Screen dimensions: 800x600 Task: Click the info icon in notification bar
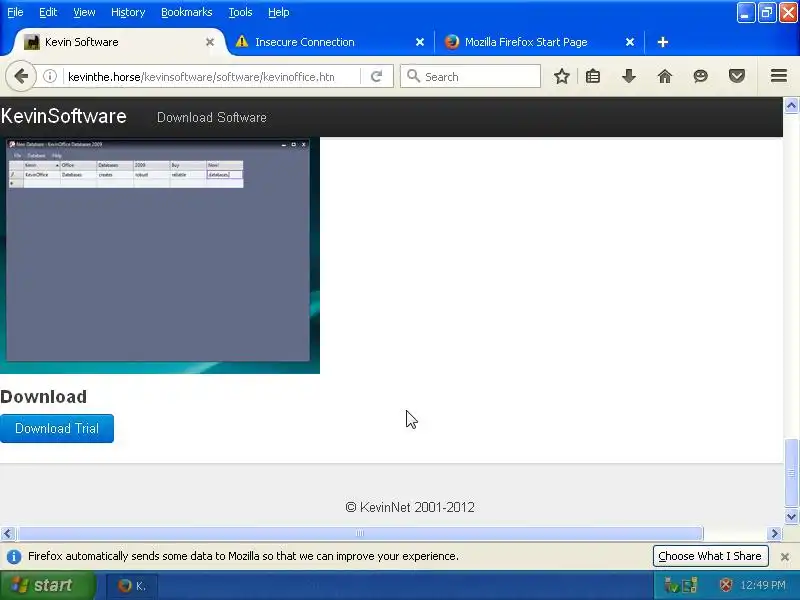[14, 557]
